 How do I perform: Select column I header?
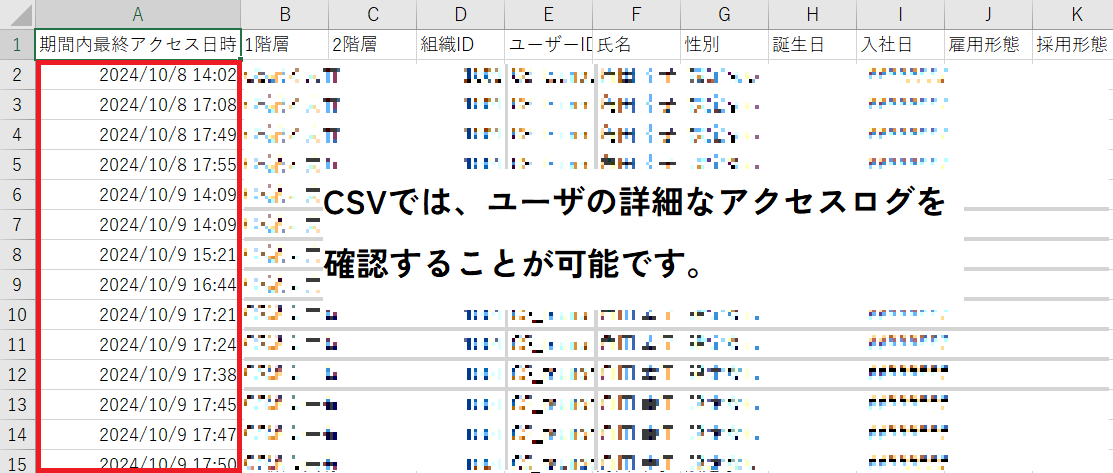(x=901, y=14)
